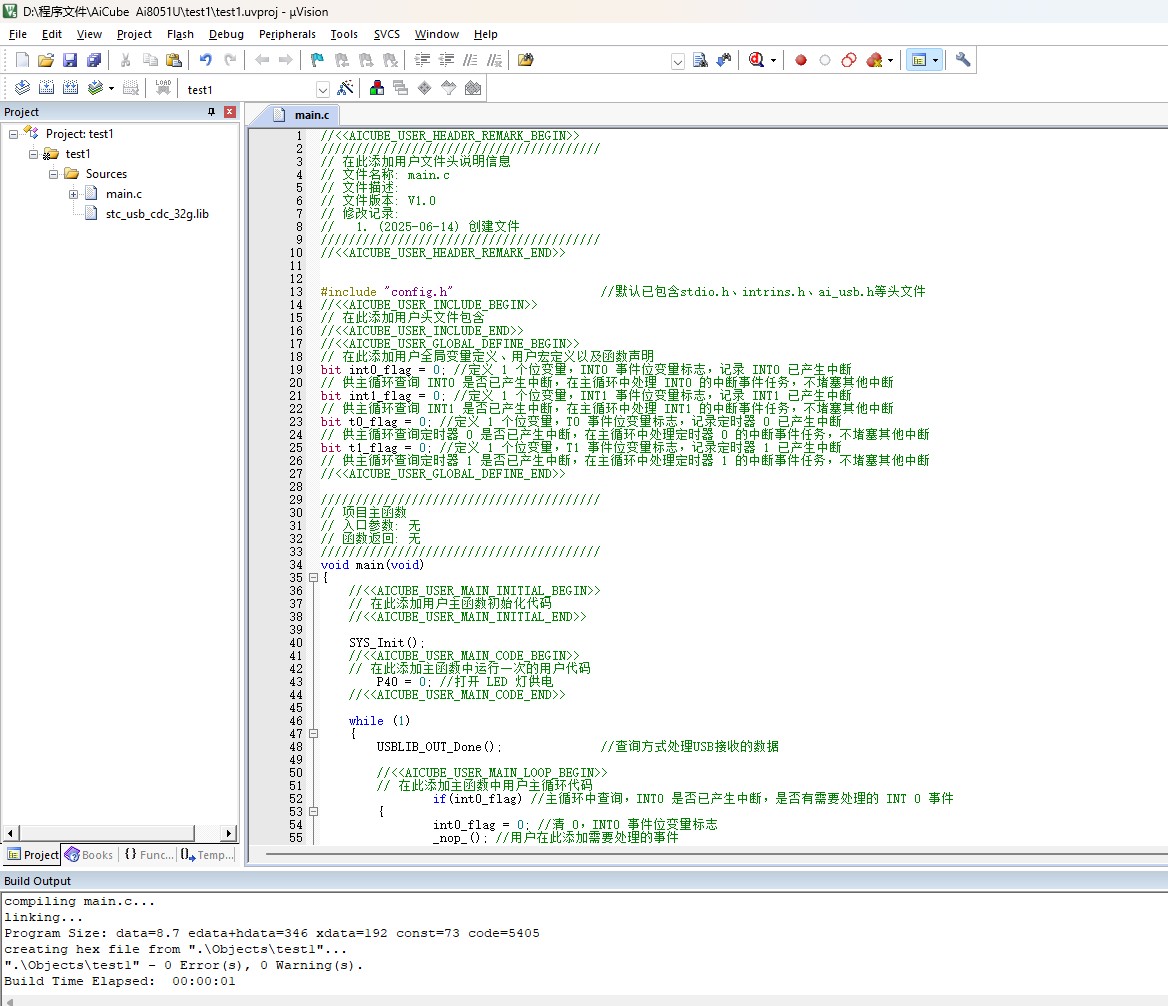The image size is (1168, 1006).
Task: Open configuration with the wrench icon
Action: coord(962,60)
